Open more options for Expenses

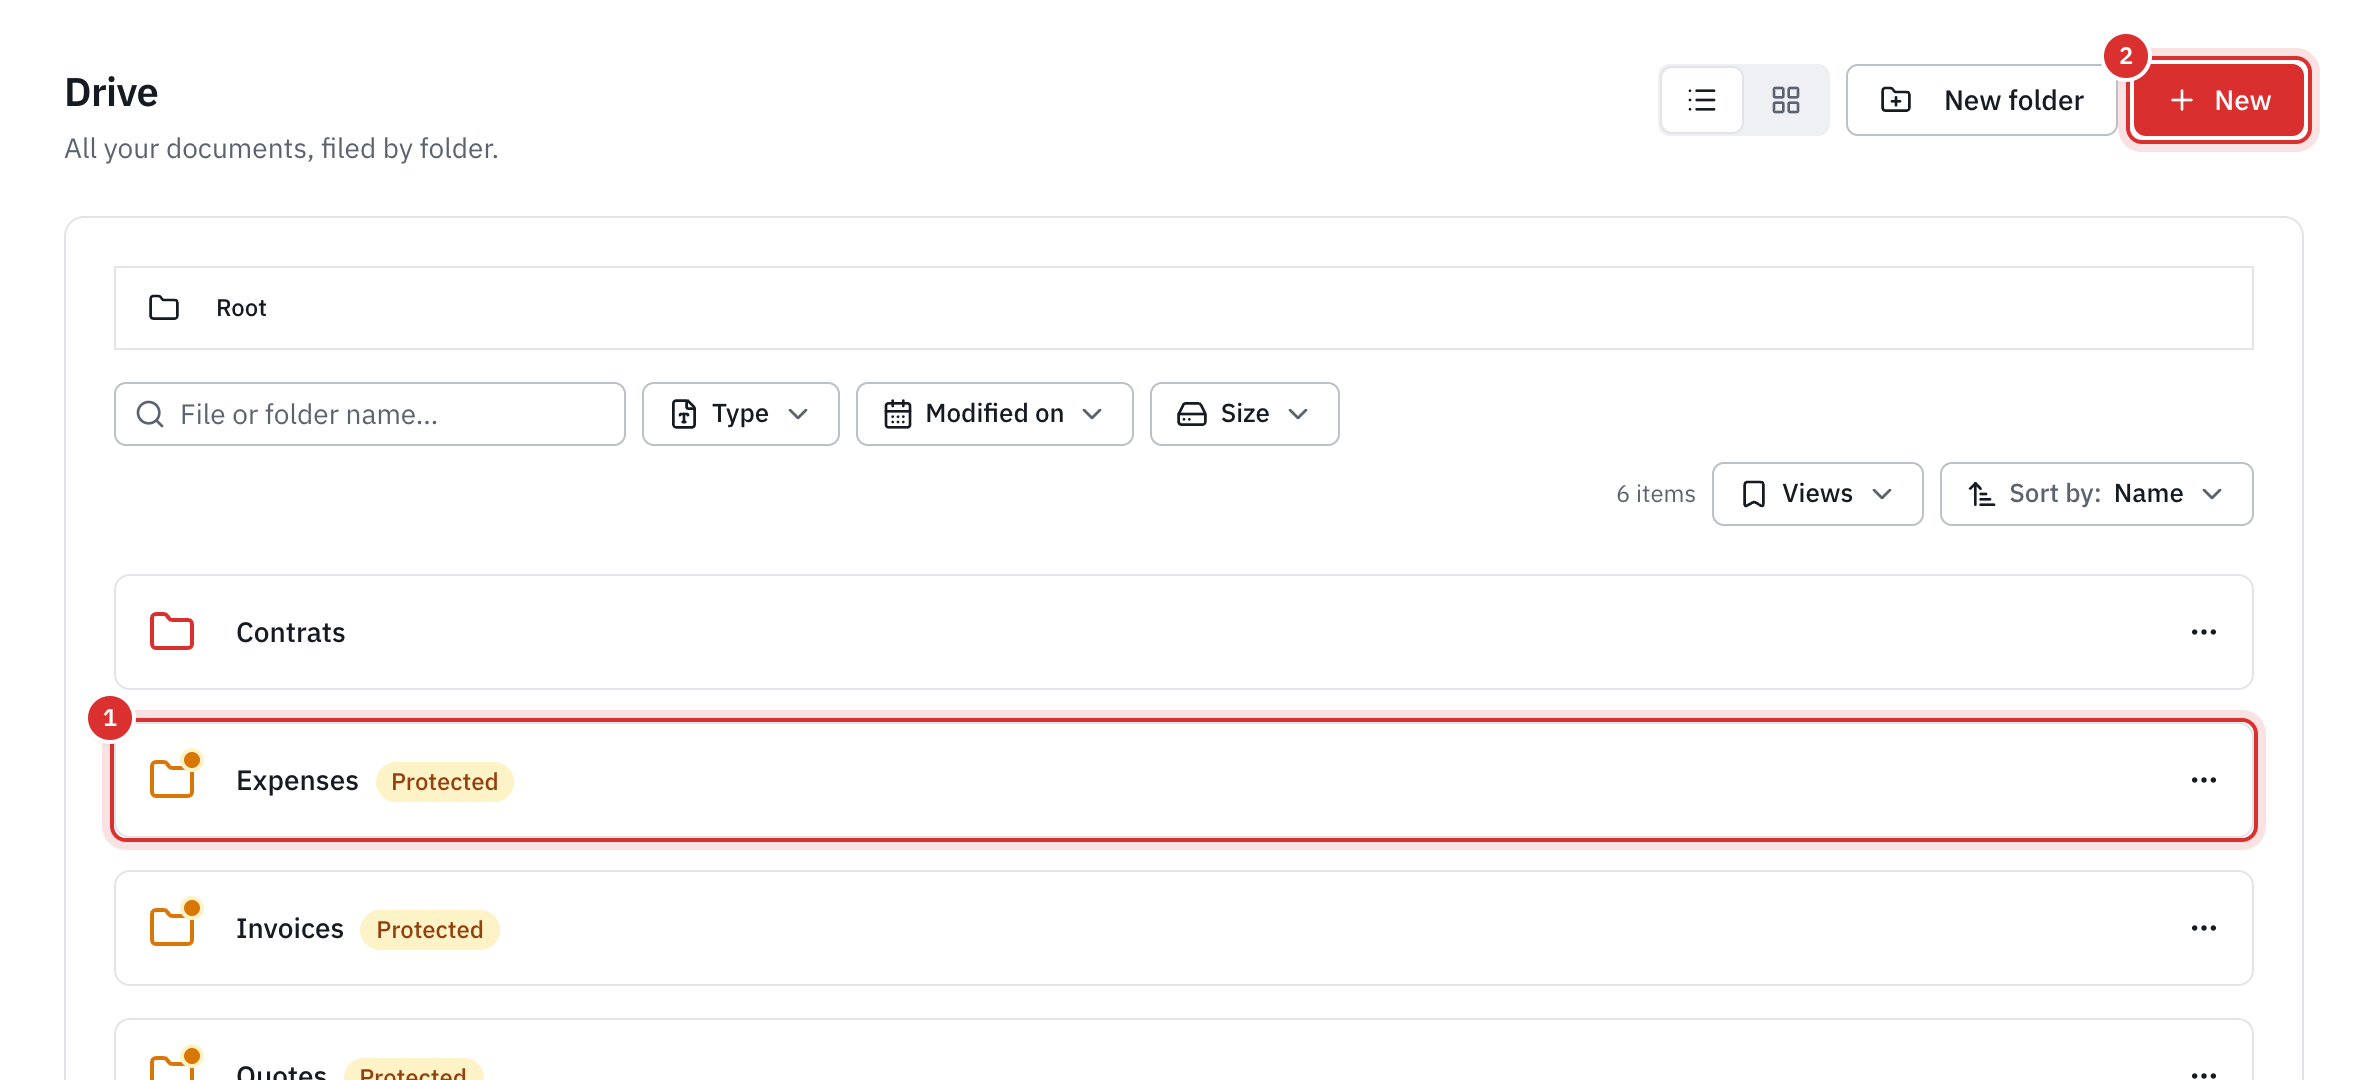2204,780
